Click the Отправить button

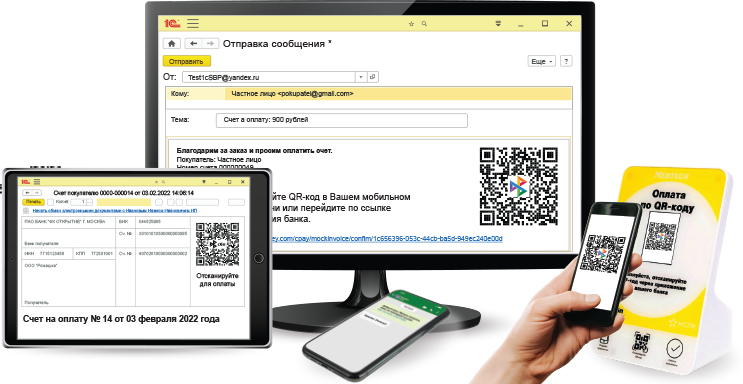pos(186,61)
